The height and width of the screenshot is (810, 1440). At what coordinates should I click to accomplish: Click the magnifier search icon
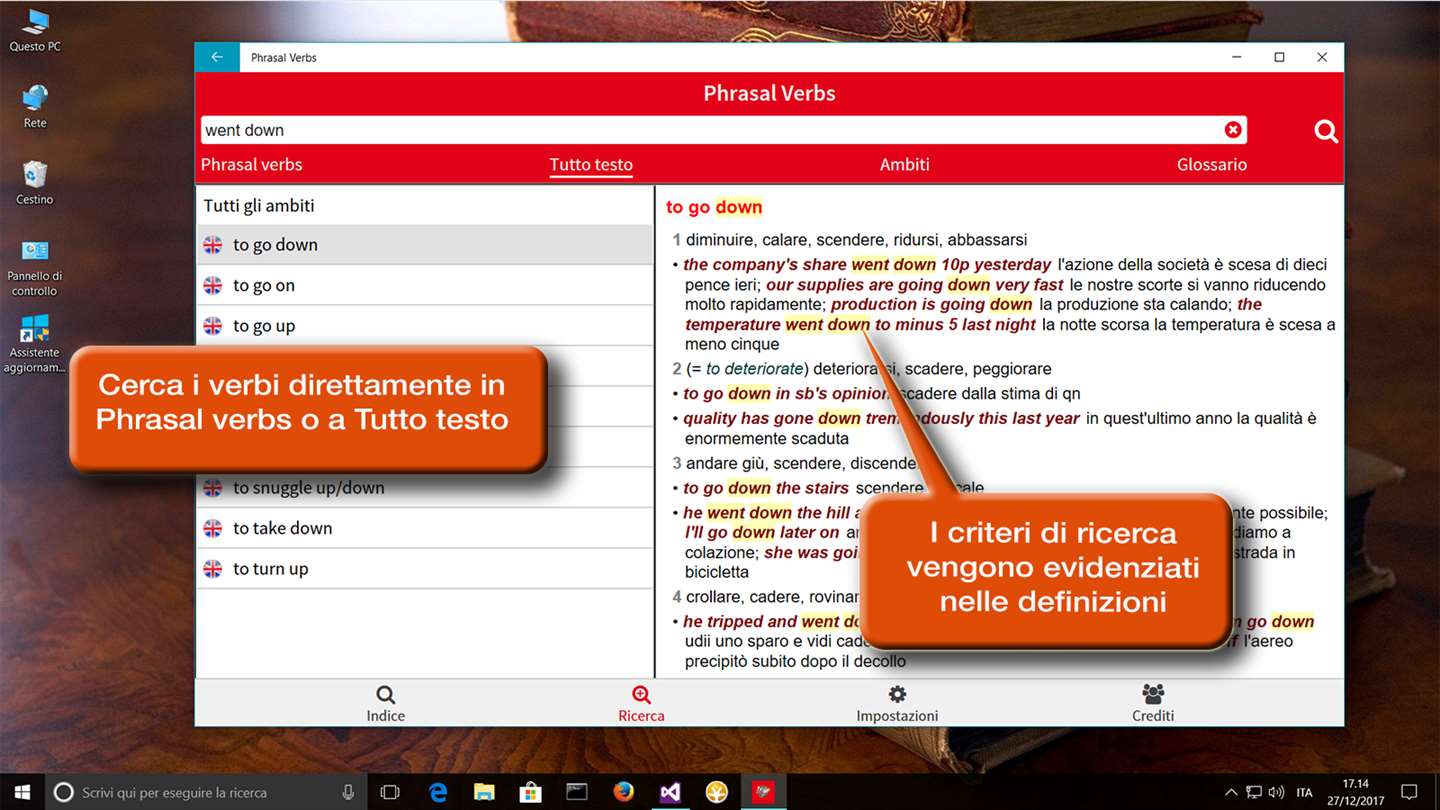(1326, 131)
